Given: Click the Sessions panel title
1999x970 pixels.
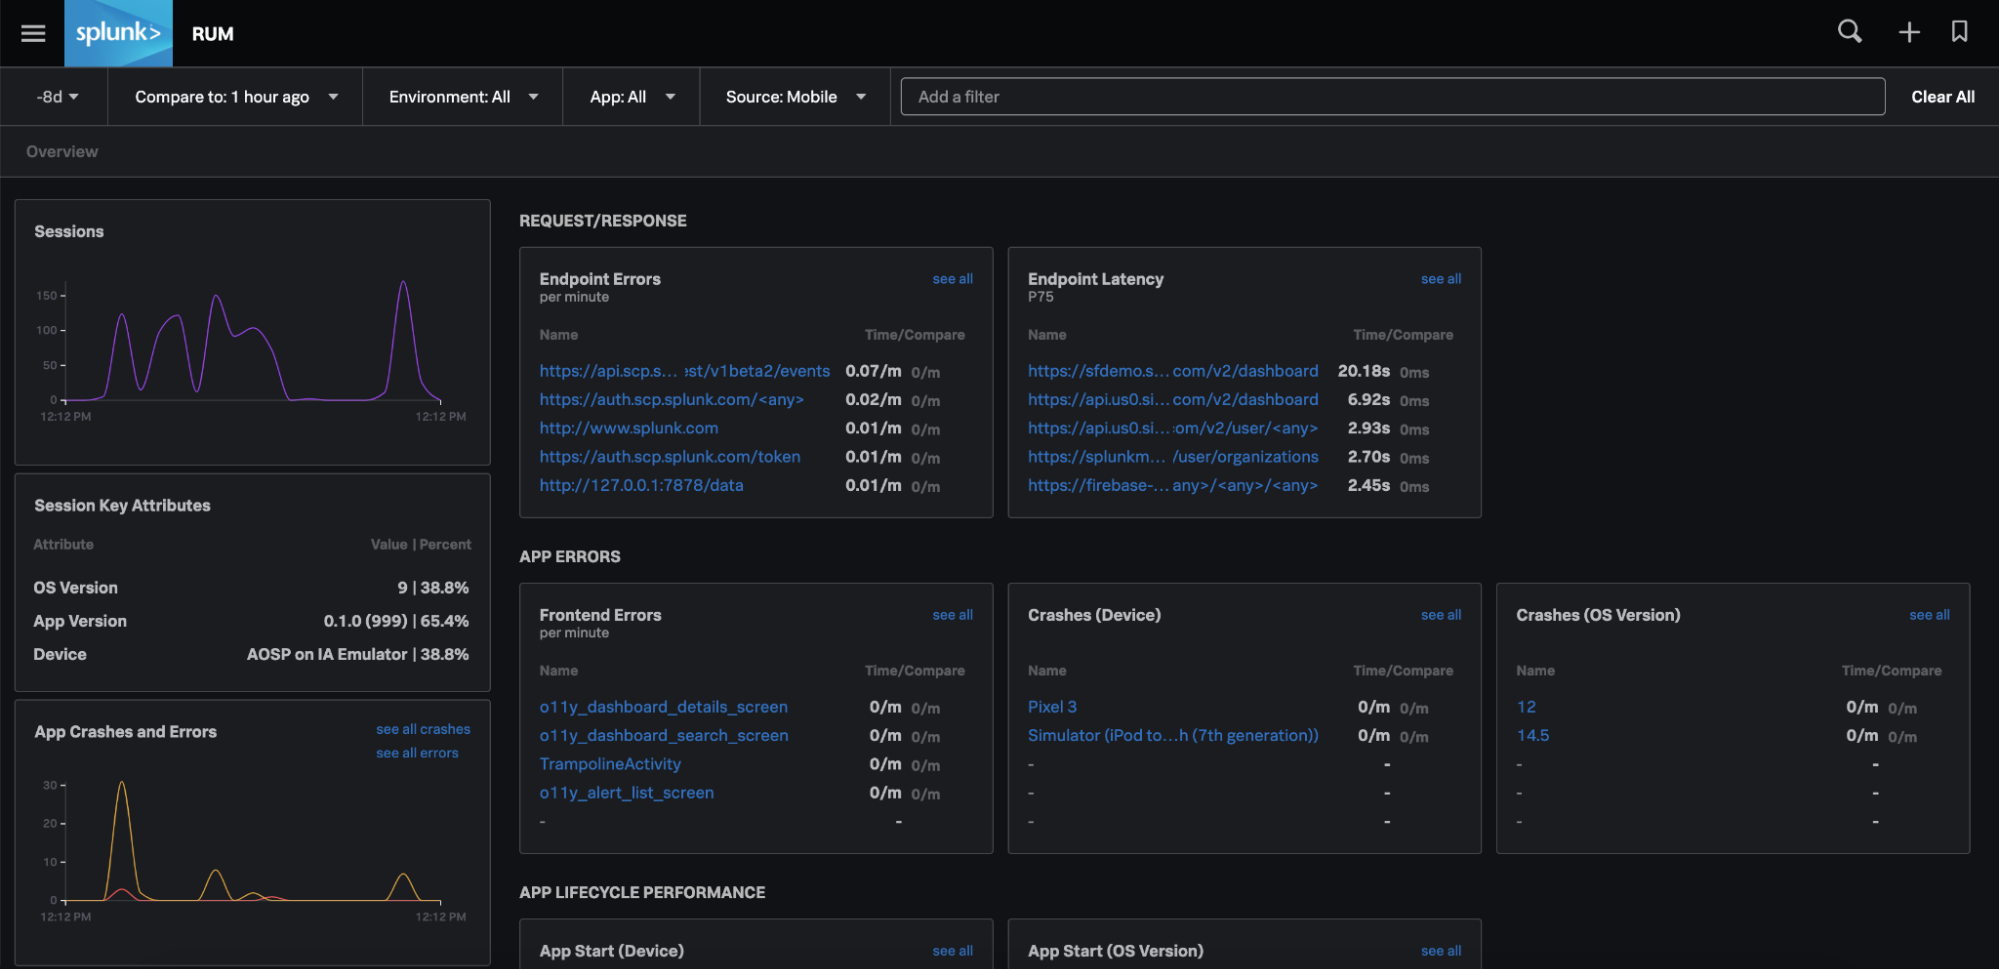Looking at the screenshot, I should tap(69, 232).
